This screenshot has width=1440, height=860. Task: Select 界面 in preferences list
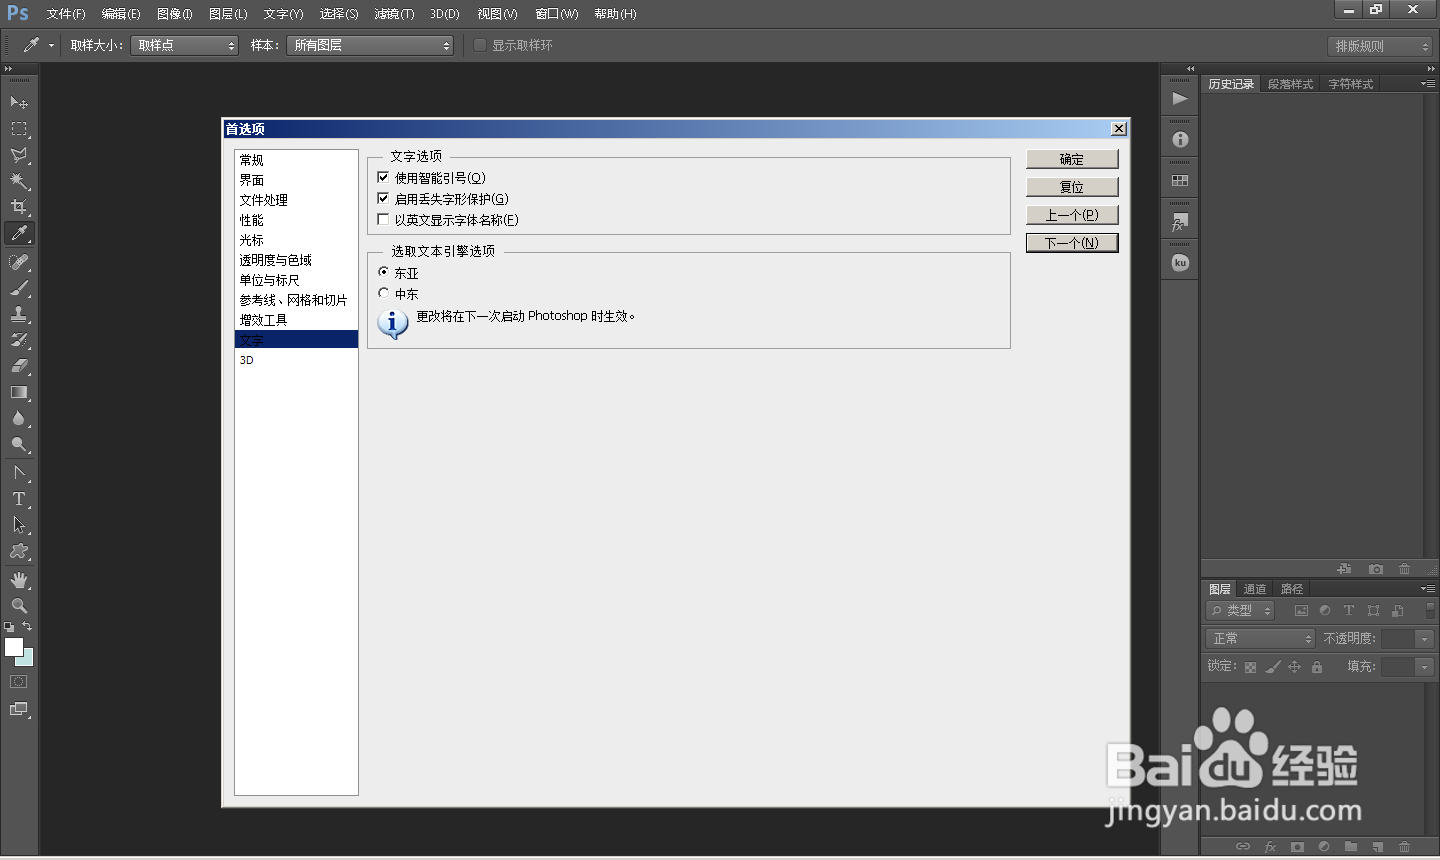[296, 180]
